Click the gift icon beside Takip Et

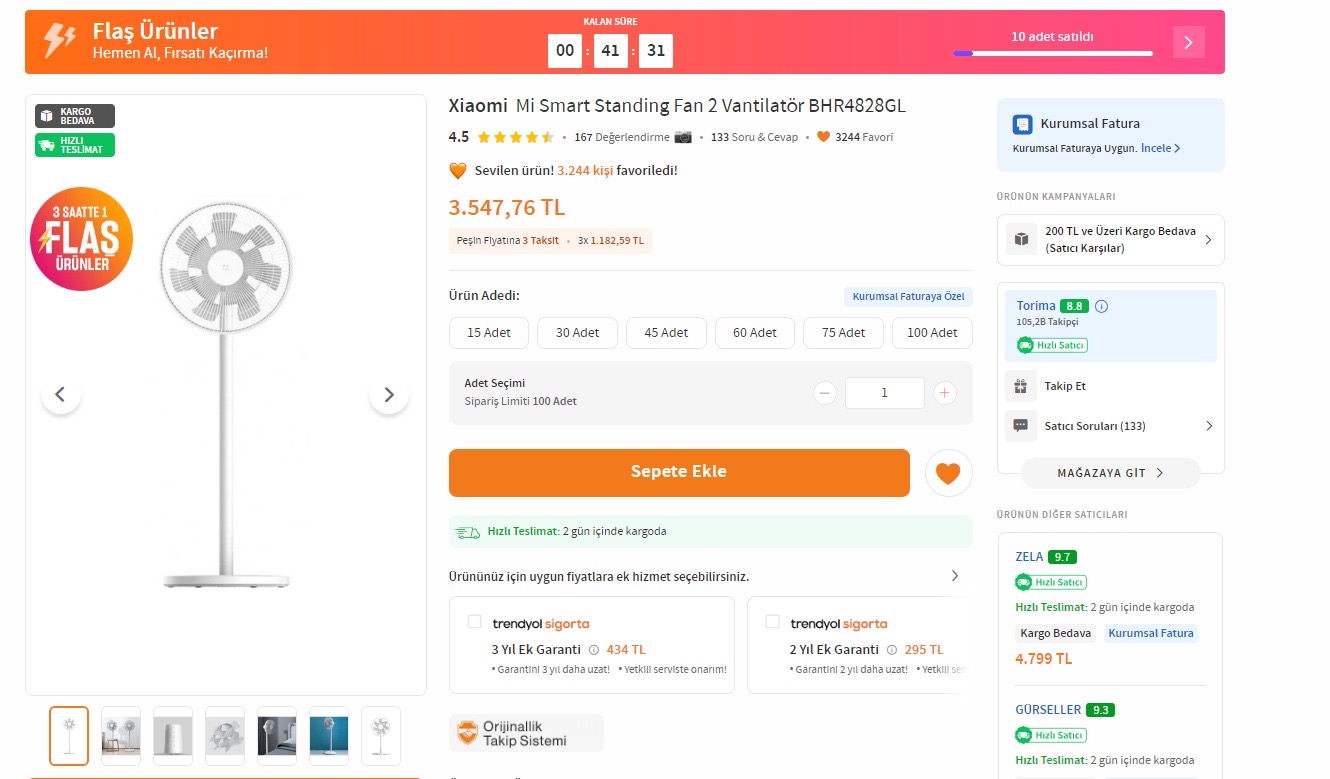pyautogui.click(x=1021, y=386)
